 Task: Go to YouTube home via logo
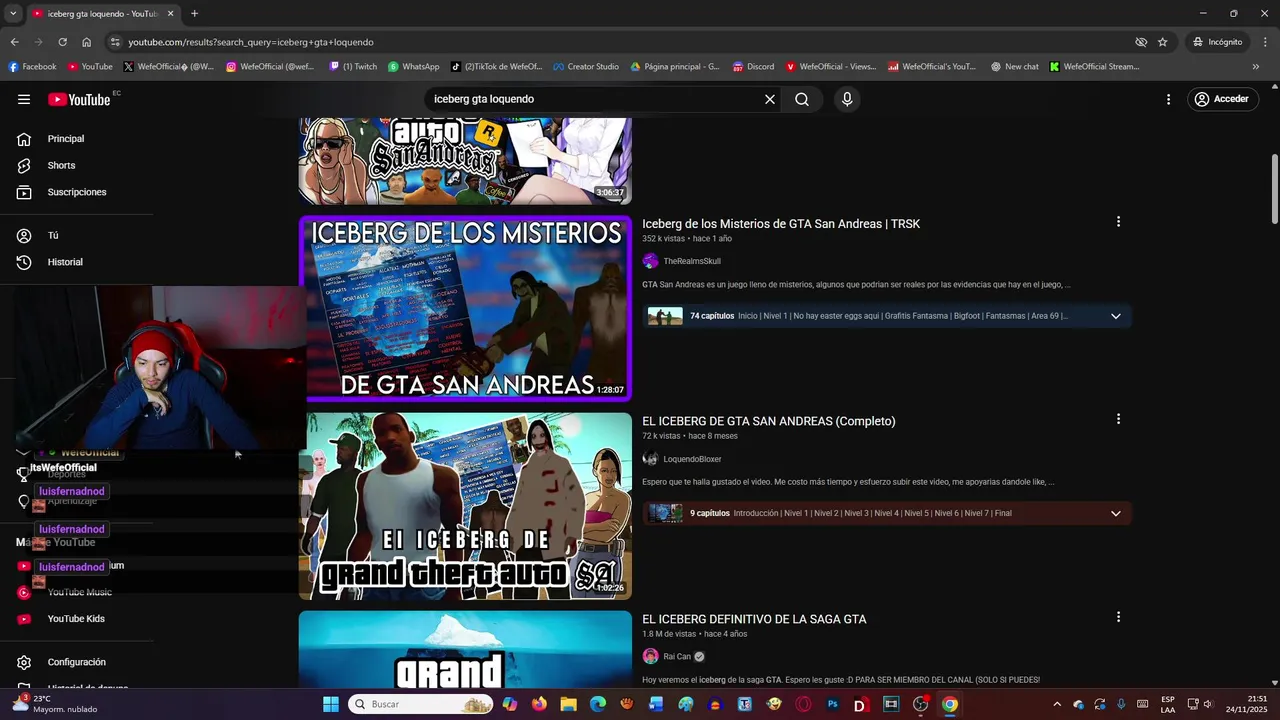pyautogui.click(x=79, y=99)
